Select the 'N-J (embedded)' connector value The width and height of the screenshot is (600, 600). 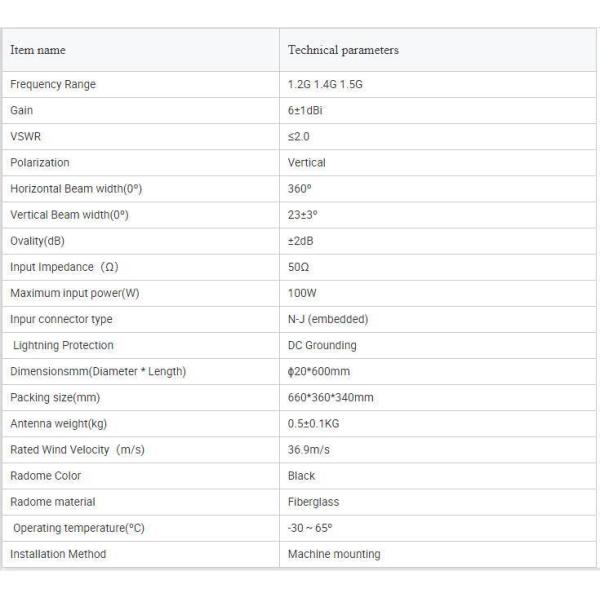tap(328, 319)
